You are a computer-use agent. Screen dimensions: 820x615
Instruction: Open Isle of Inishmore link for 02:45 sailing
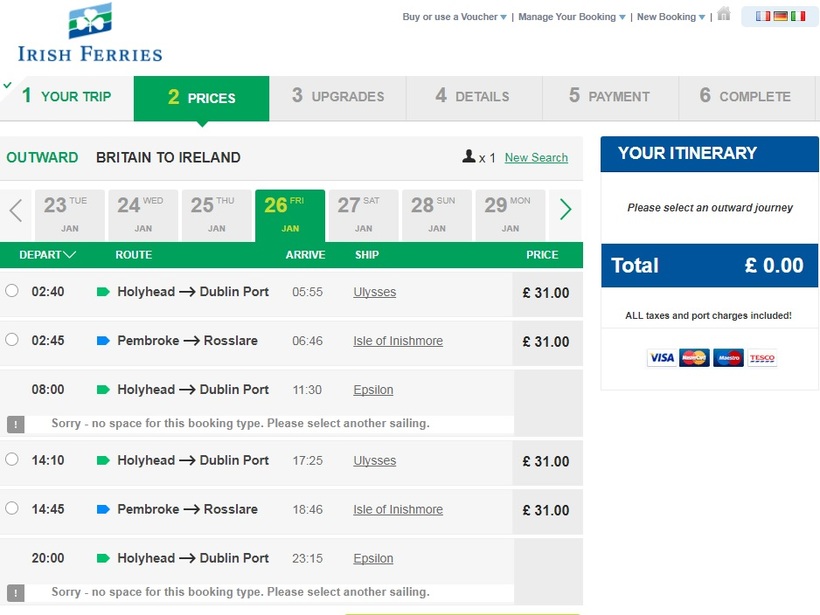coord(398,341)
